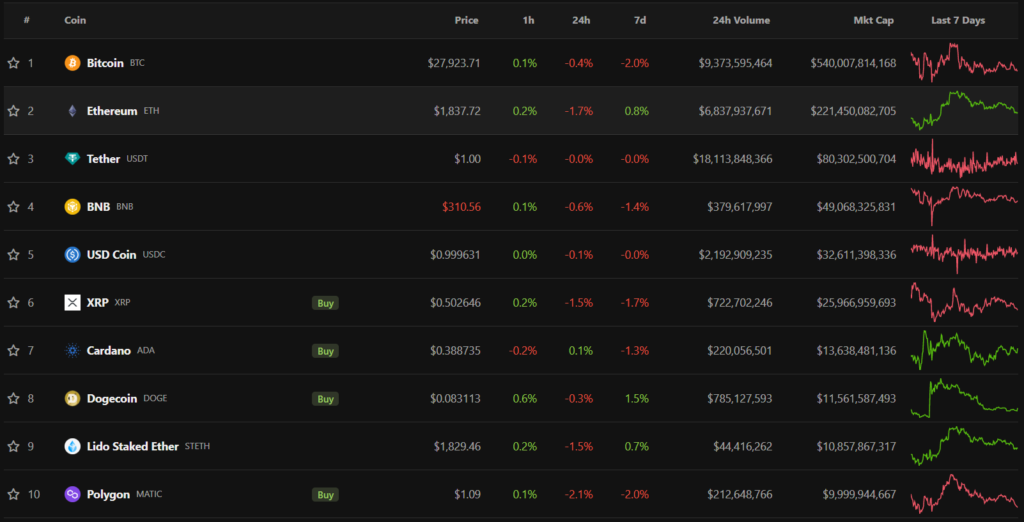1024x522 pixels.
Task: Click the Ethereum diamond logo icon
Action: click(x=72, y=111)
